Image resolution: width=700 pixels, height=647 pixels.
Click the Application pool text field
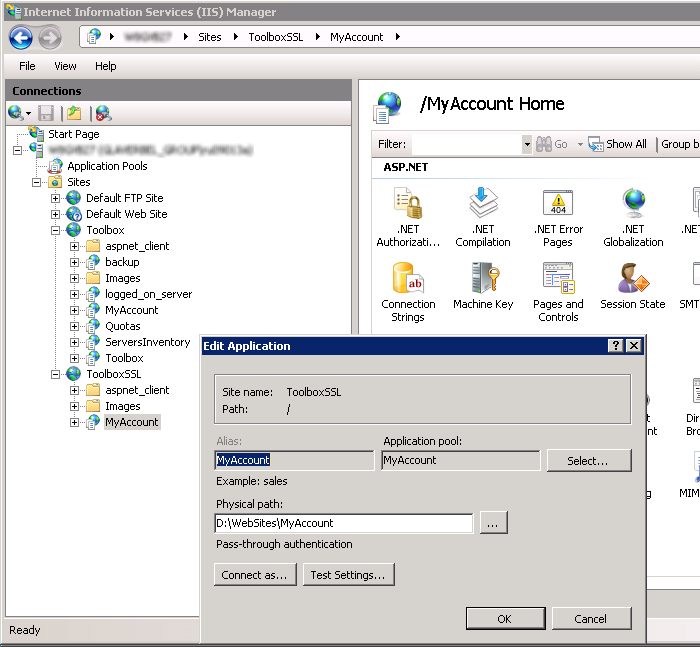[x=461, y=460]
